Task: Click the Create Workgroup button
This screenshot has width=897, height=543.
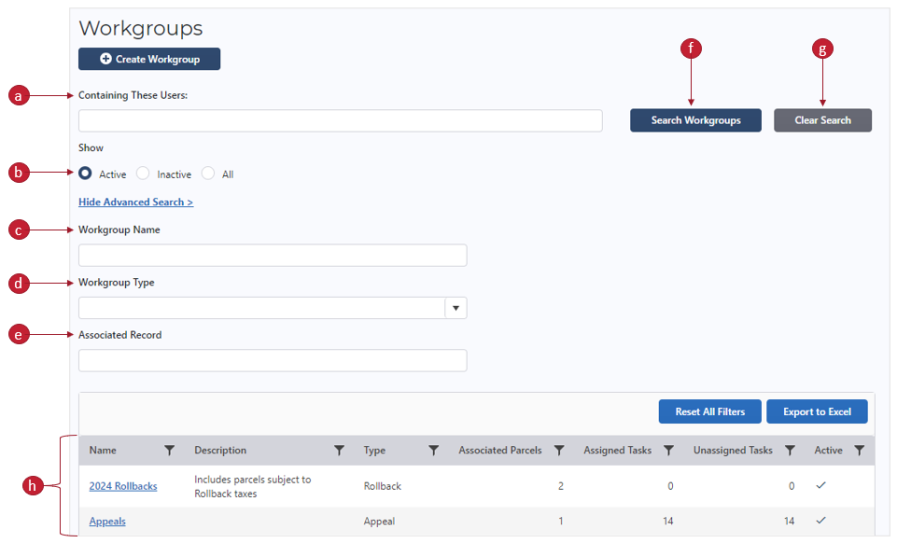Action: tap(149, 59)
